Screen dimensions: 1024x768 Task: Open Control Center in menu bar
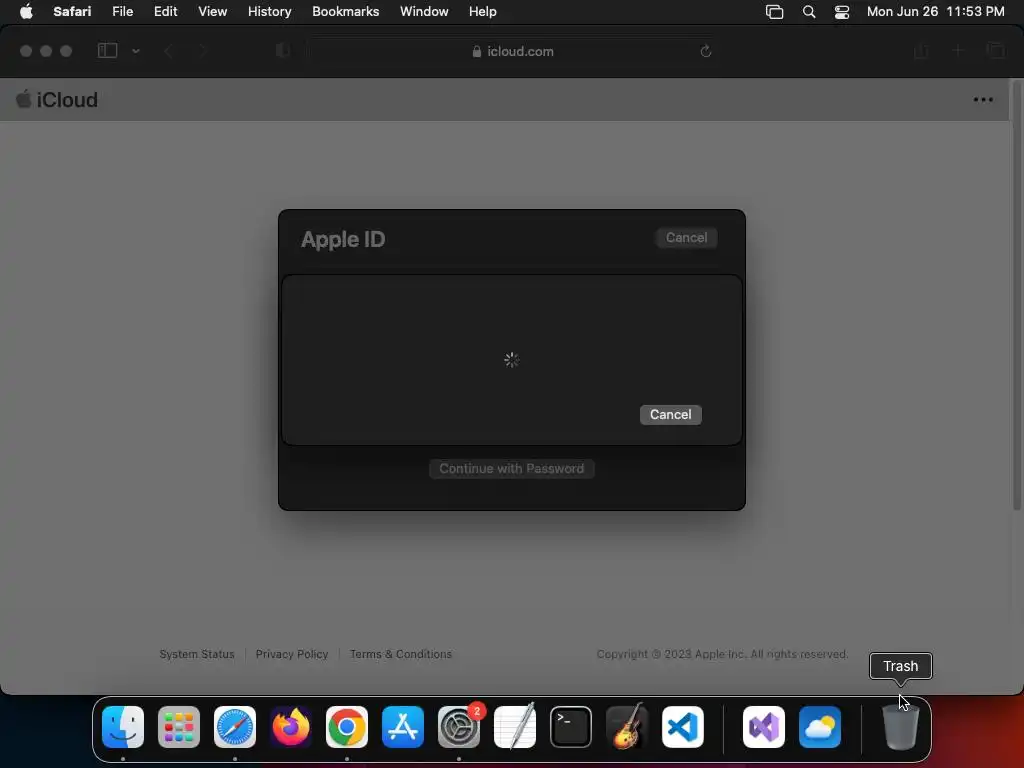(842, 12)
